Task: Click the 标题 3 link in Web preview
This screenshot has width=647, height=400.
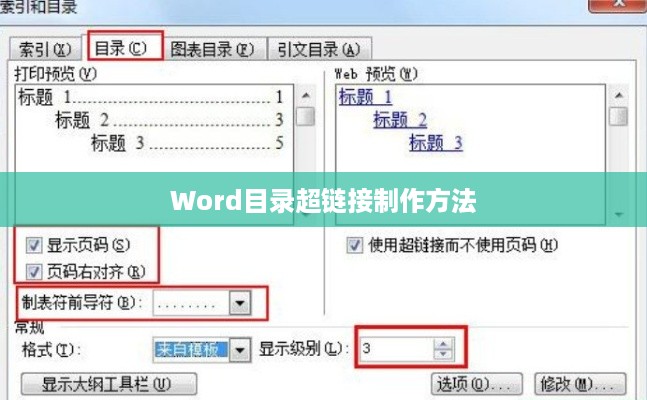Action: click(x=436, y=143)
